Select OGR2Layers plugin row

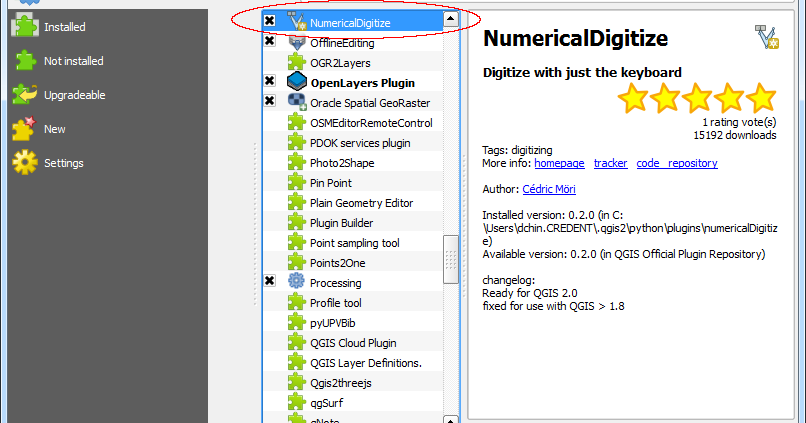353,63
